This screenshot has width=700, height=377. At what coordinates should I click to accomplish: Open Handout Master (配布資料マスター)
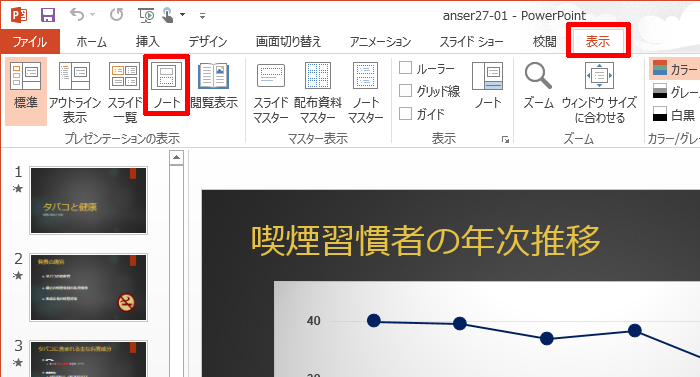318,92
